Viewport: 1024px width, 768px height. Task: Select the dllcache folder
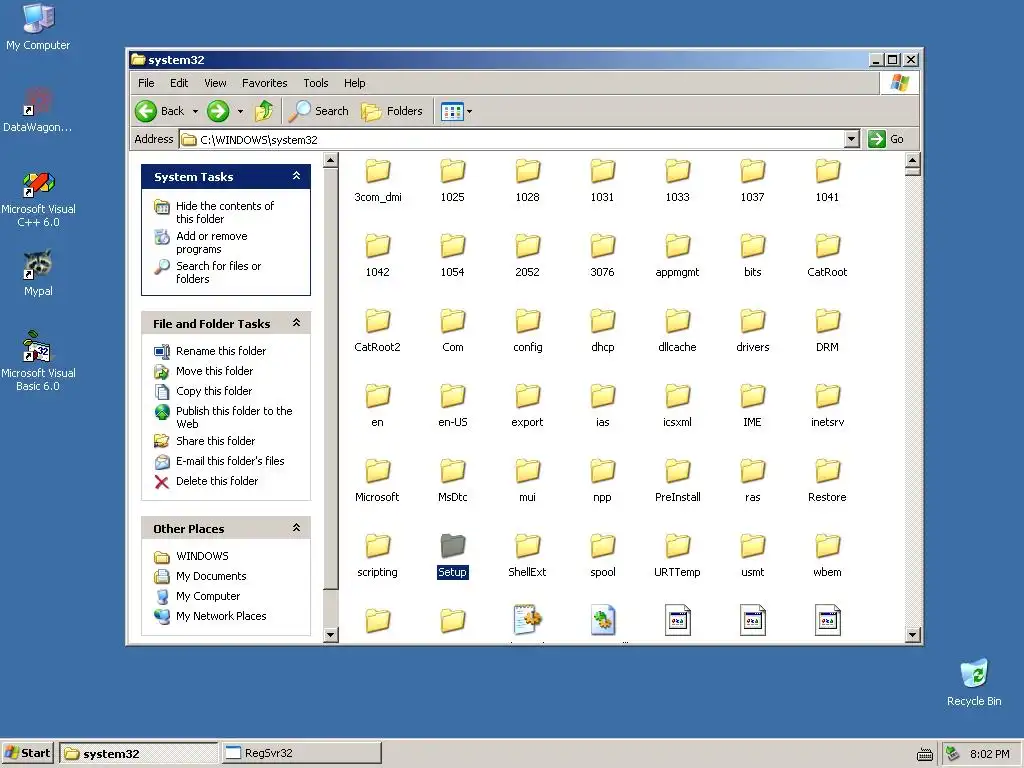pos(677,331)
